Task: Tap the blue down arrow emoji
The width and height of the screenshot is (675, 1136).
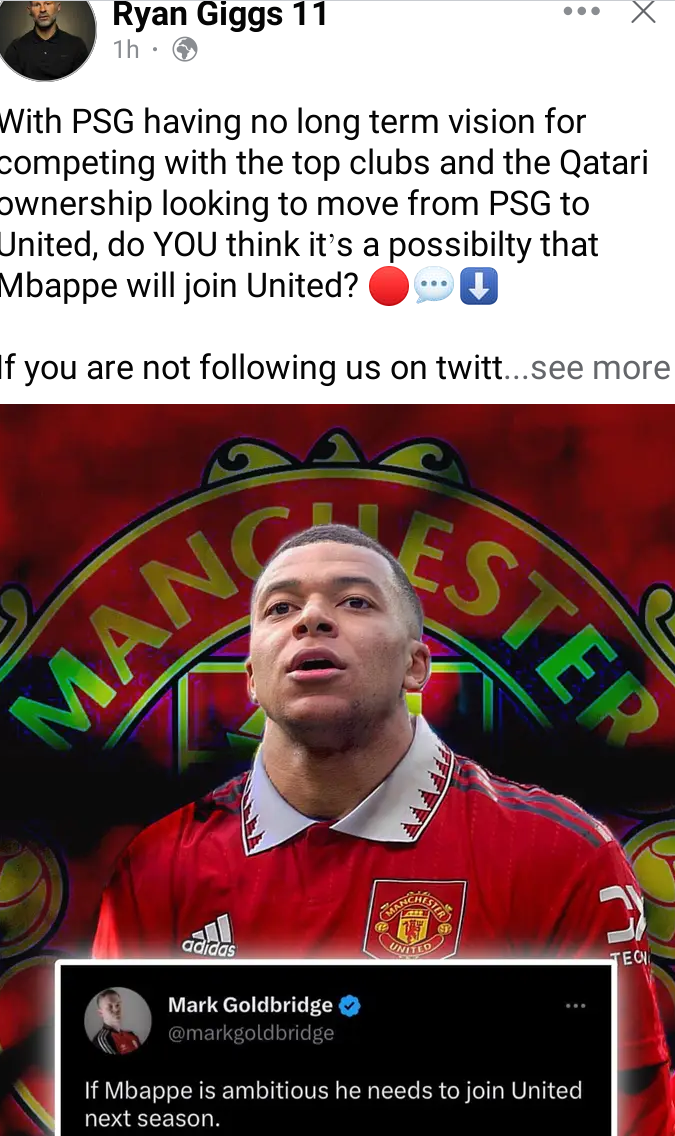Action: pyautogui.click(x=479, y=286)
